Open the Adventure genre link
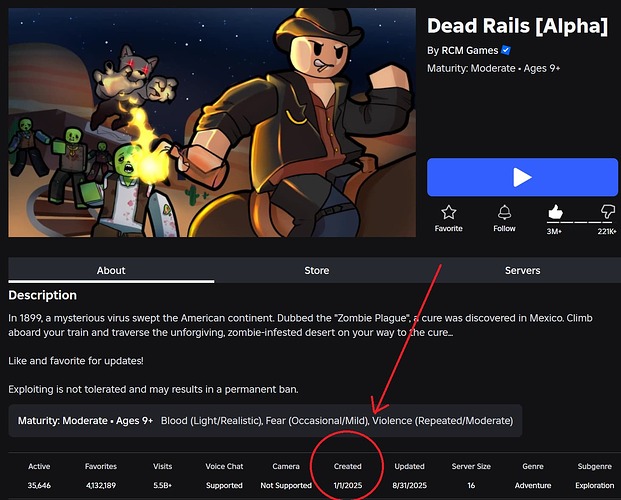The height and width of the screenshot is (500, 621). click(x=533, y=485)
